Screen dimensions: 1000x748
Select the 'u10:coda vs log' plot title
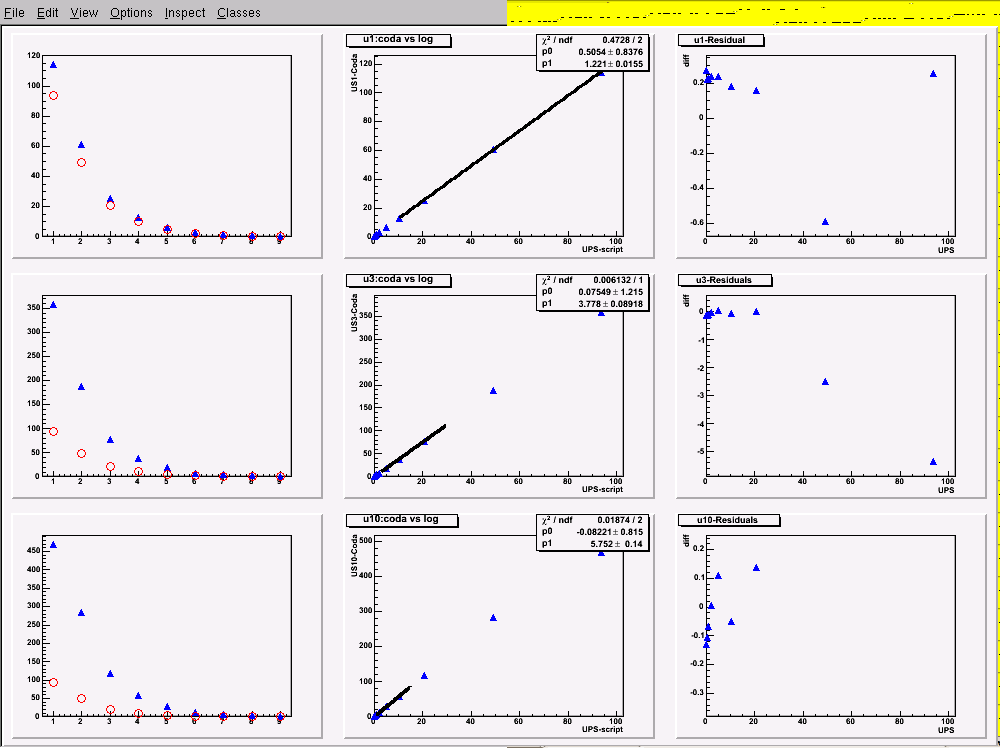(x=401, y=519)
